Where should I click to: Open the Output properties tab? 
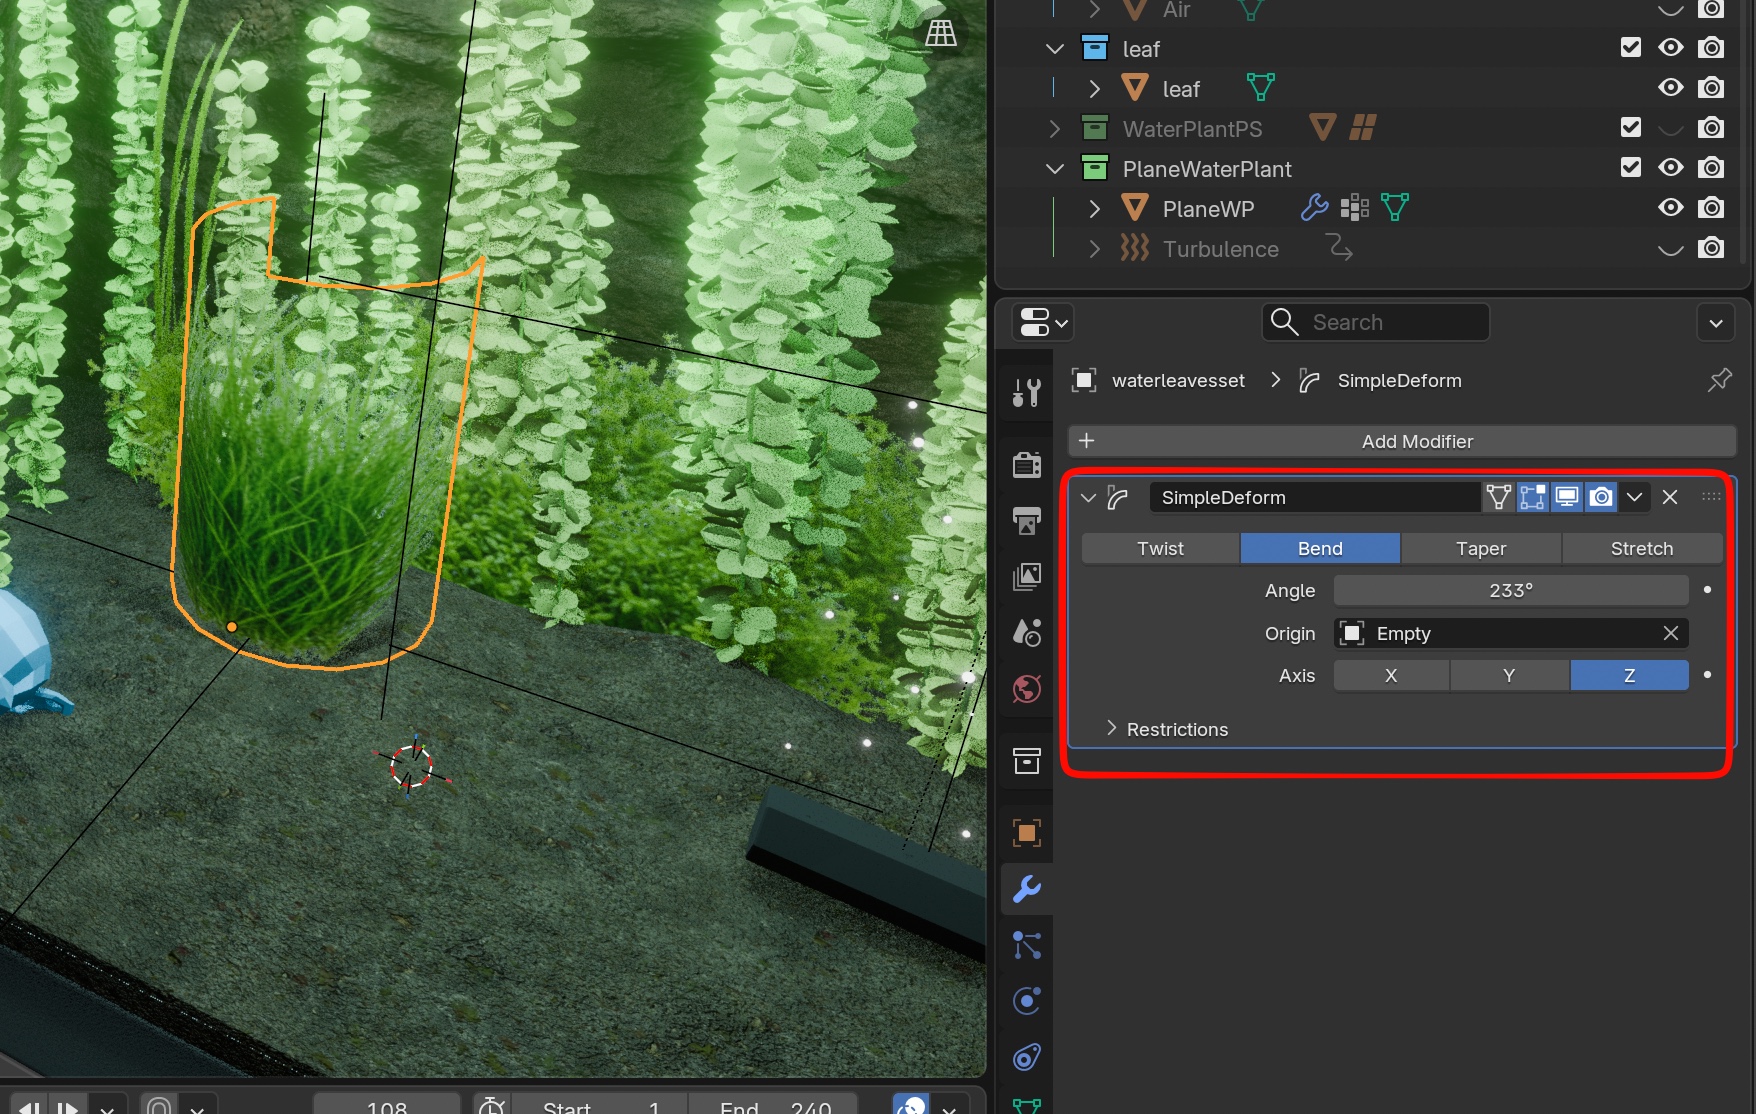(x=1026, y=520)
